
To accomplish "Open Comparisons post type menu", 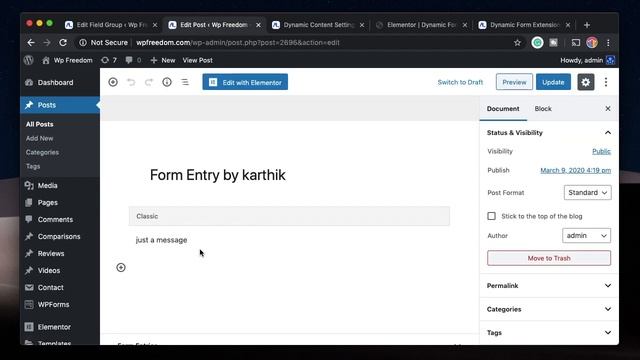I will 60,236.
